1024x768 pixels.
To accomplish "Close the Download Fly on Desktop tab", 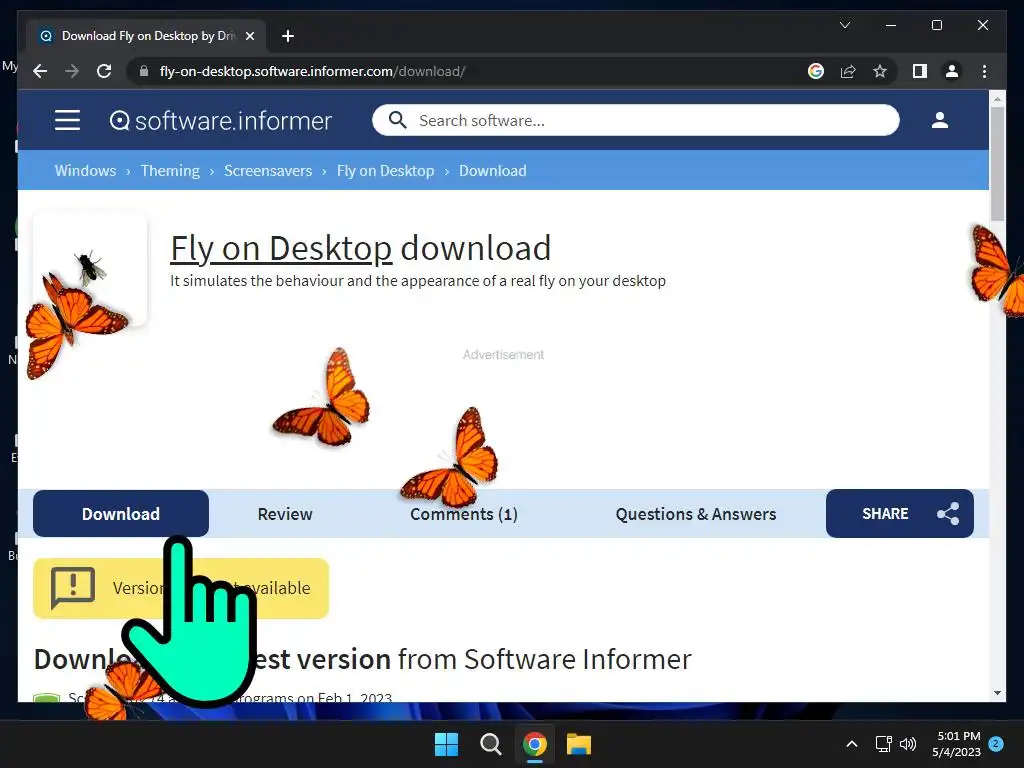I will pyautogui.click(x=249, y=36).
